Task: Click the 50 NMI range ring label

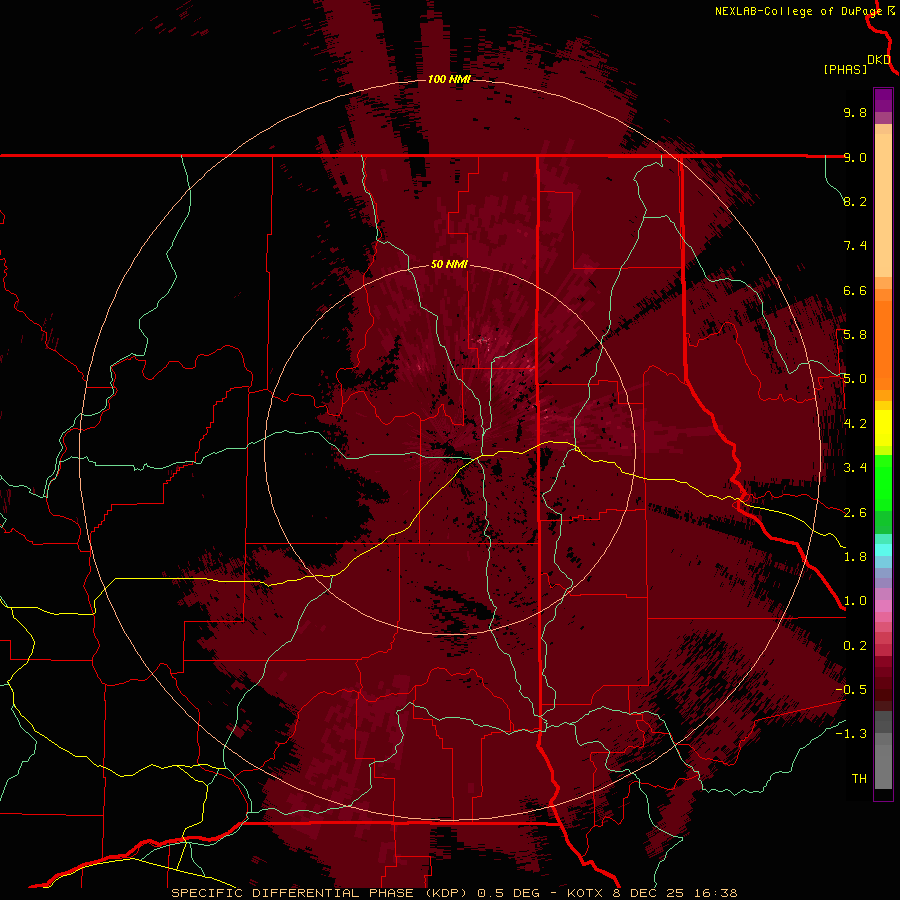Action: pyautogui.click(x=449, y=264)
